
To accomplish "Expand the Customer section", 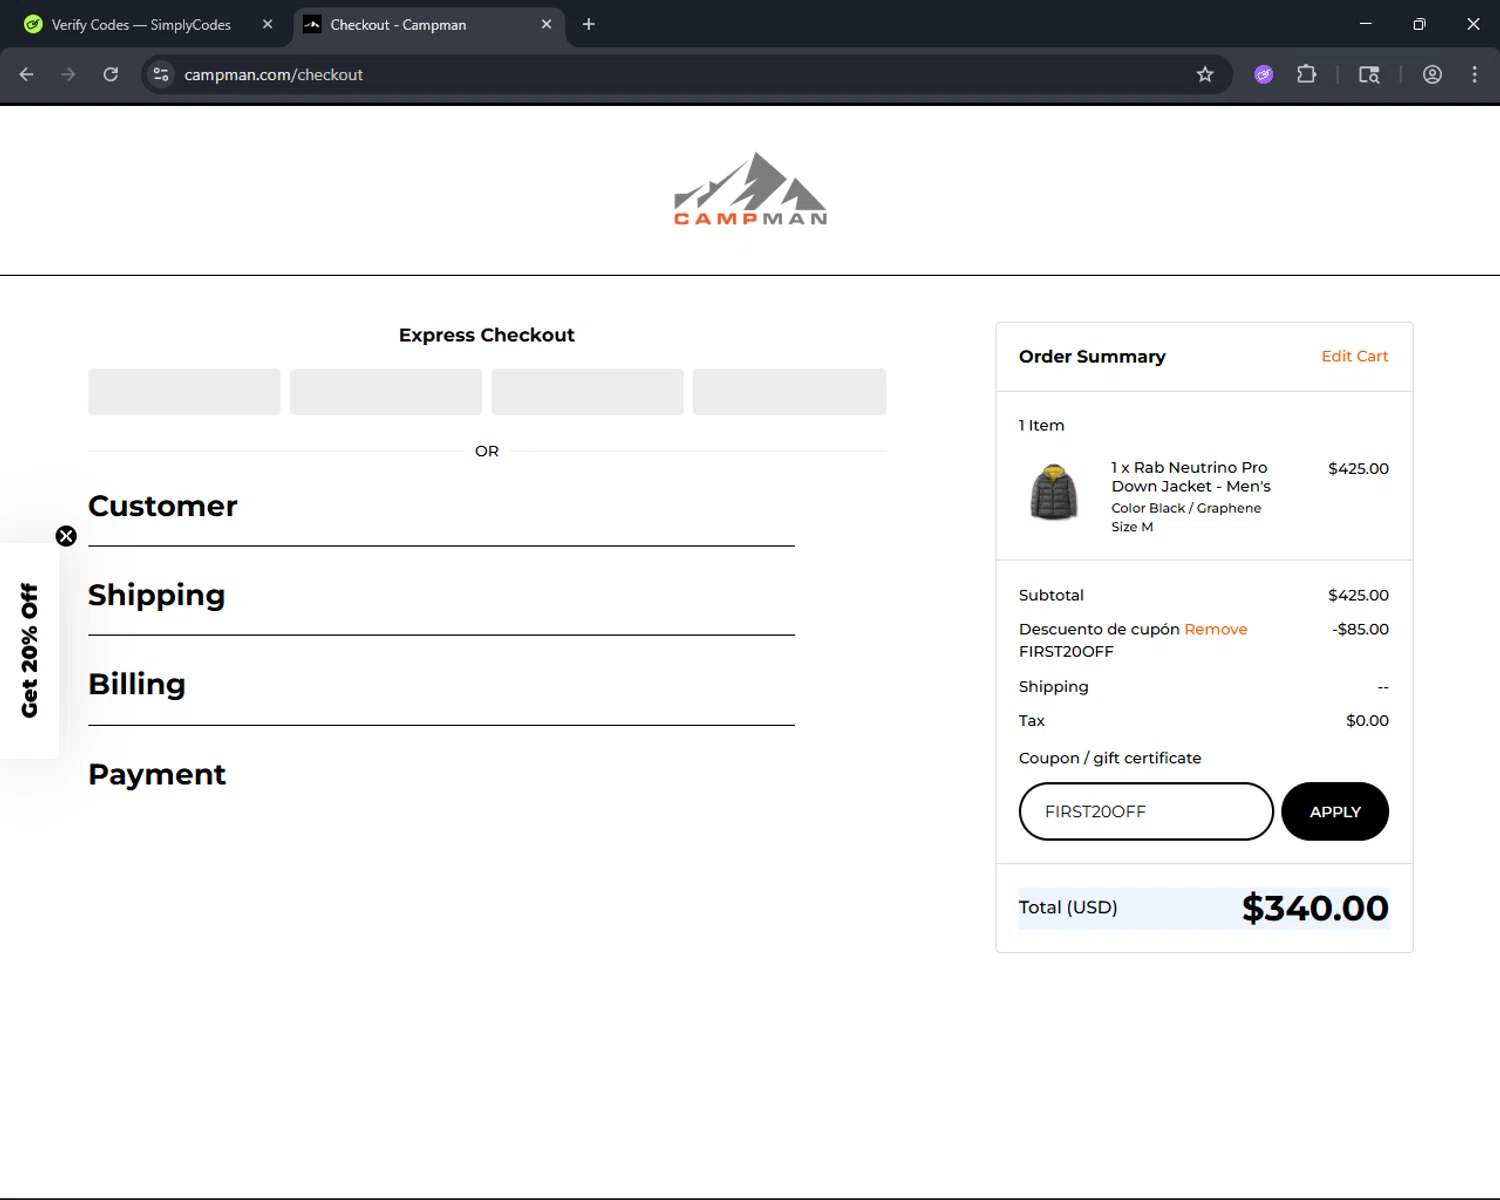I will pyautogui.click(x=162, y=506).
